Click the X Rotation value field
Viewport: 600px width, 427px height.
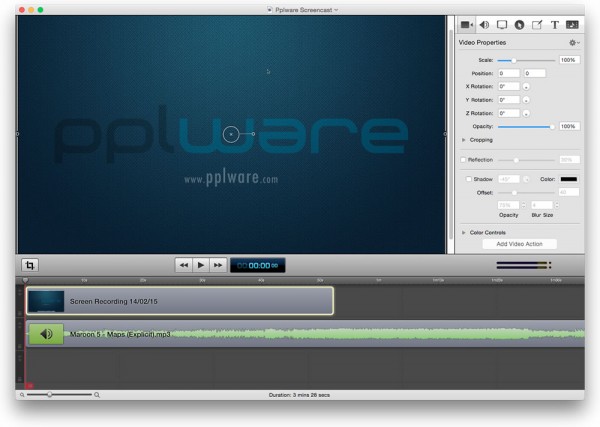tap(509, 86)
